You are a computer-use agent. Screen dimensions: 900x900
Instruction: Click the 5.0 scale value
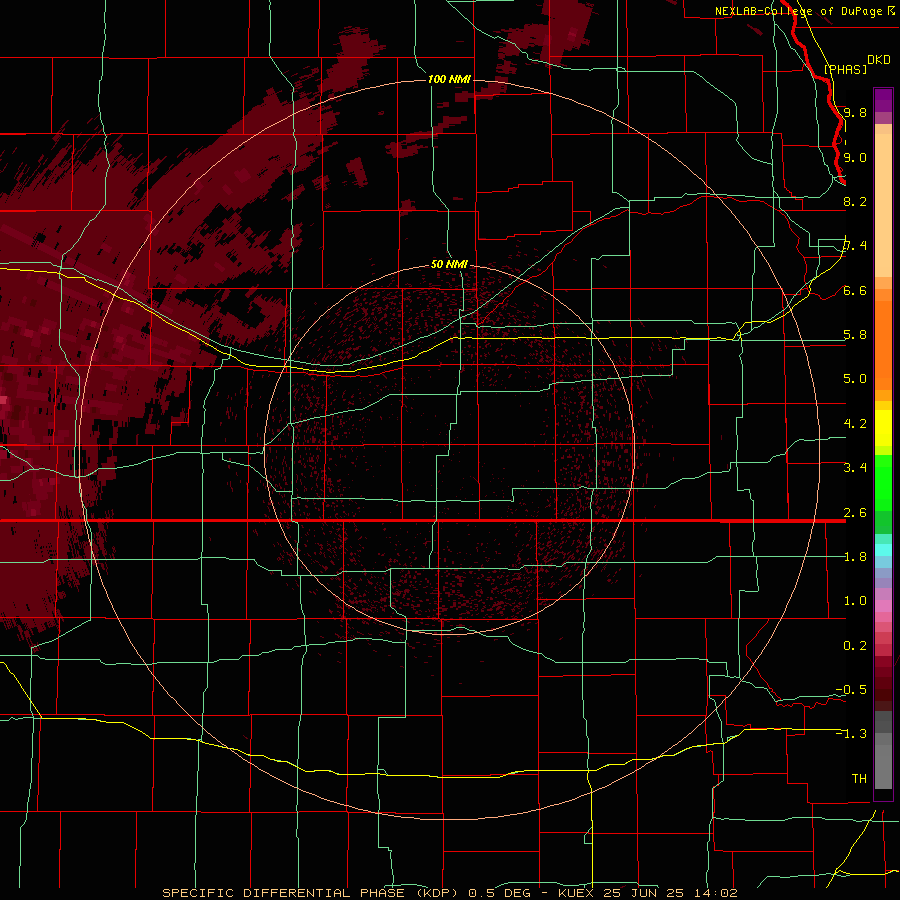[x=855, y=379]
